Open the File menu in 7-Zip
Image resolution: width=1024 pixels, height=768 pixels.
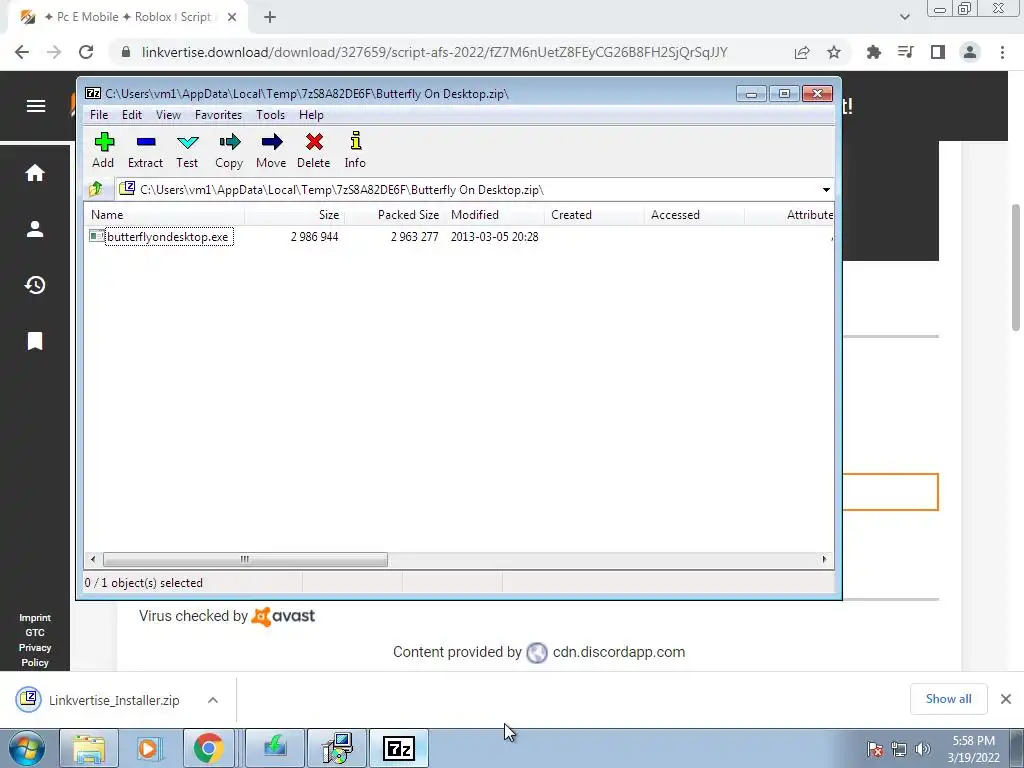tap(99, 115)
